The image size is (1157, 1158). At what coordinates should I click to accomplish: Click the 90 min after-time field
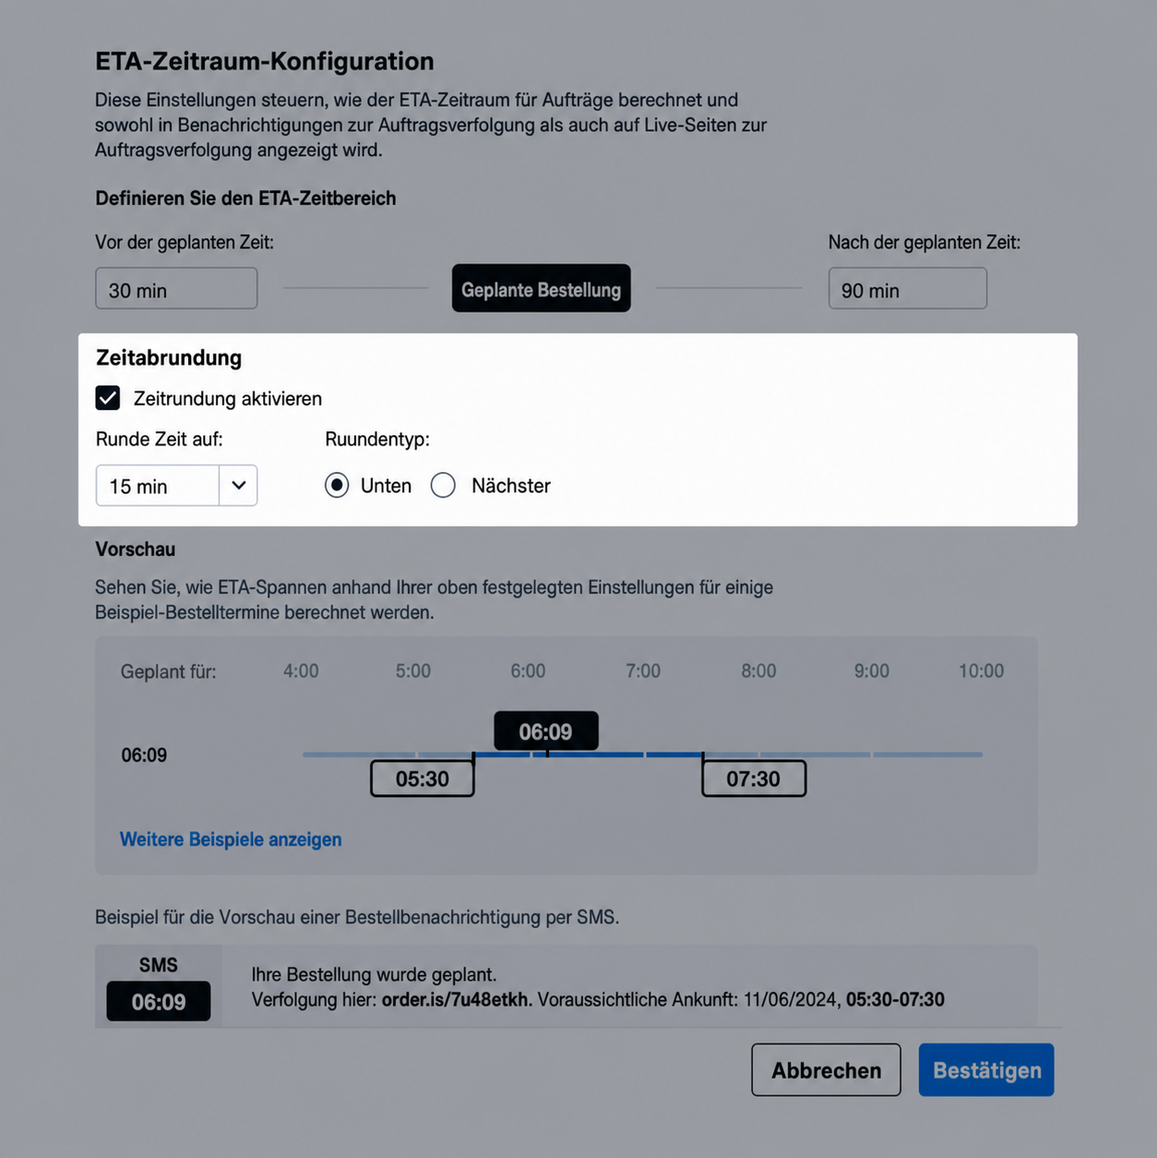click(907, 288)
